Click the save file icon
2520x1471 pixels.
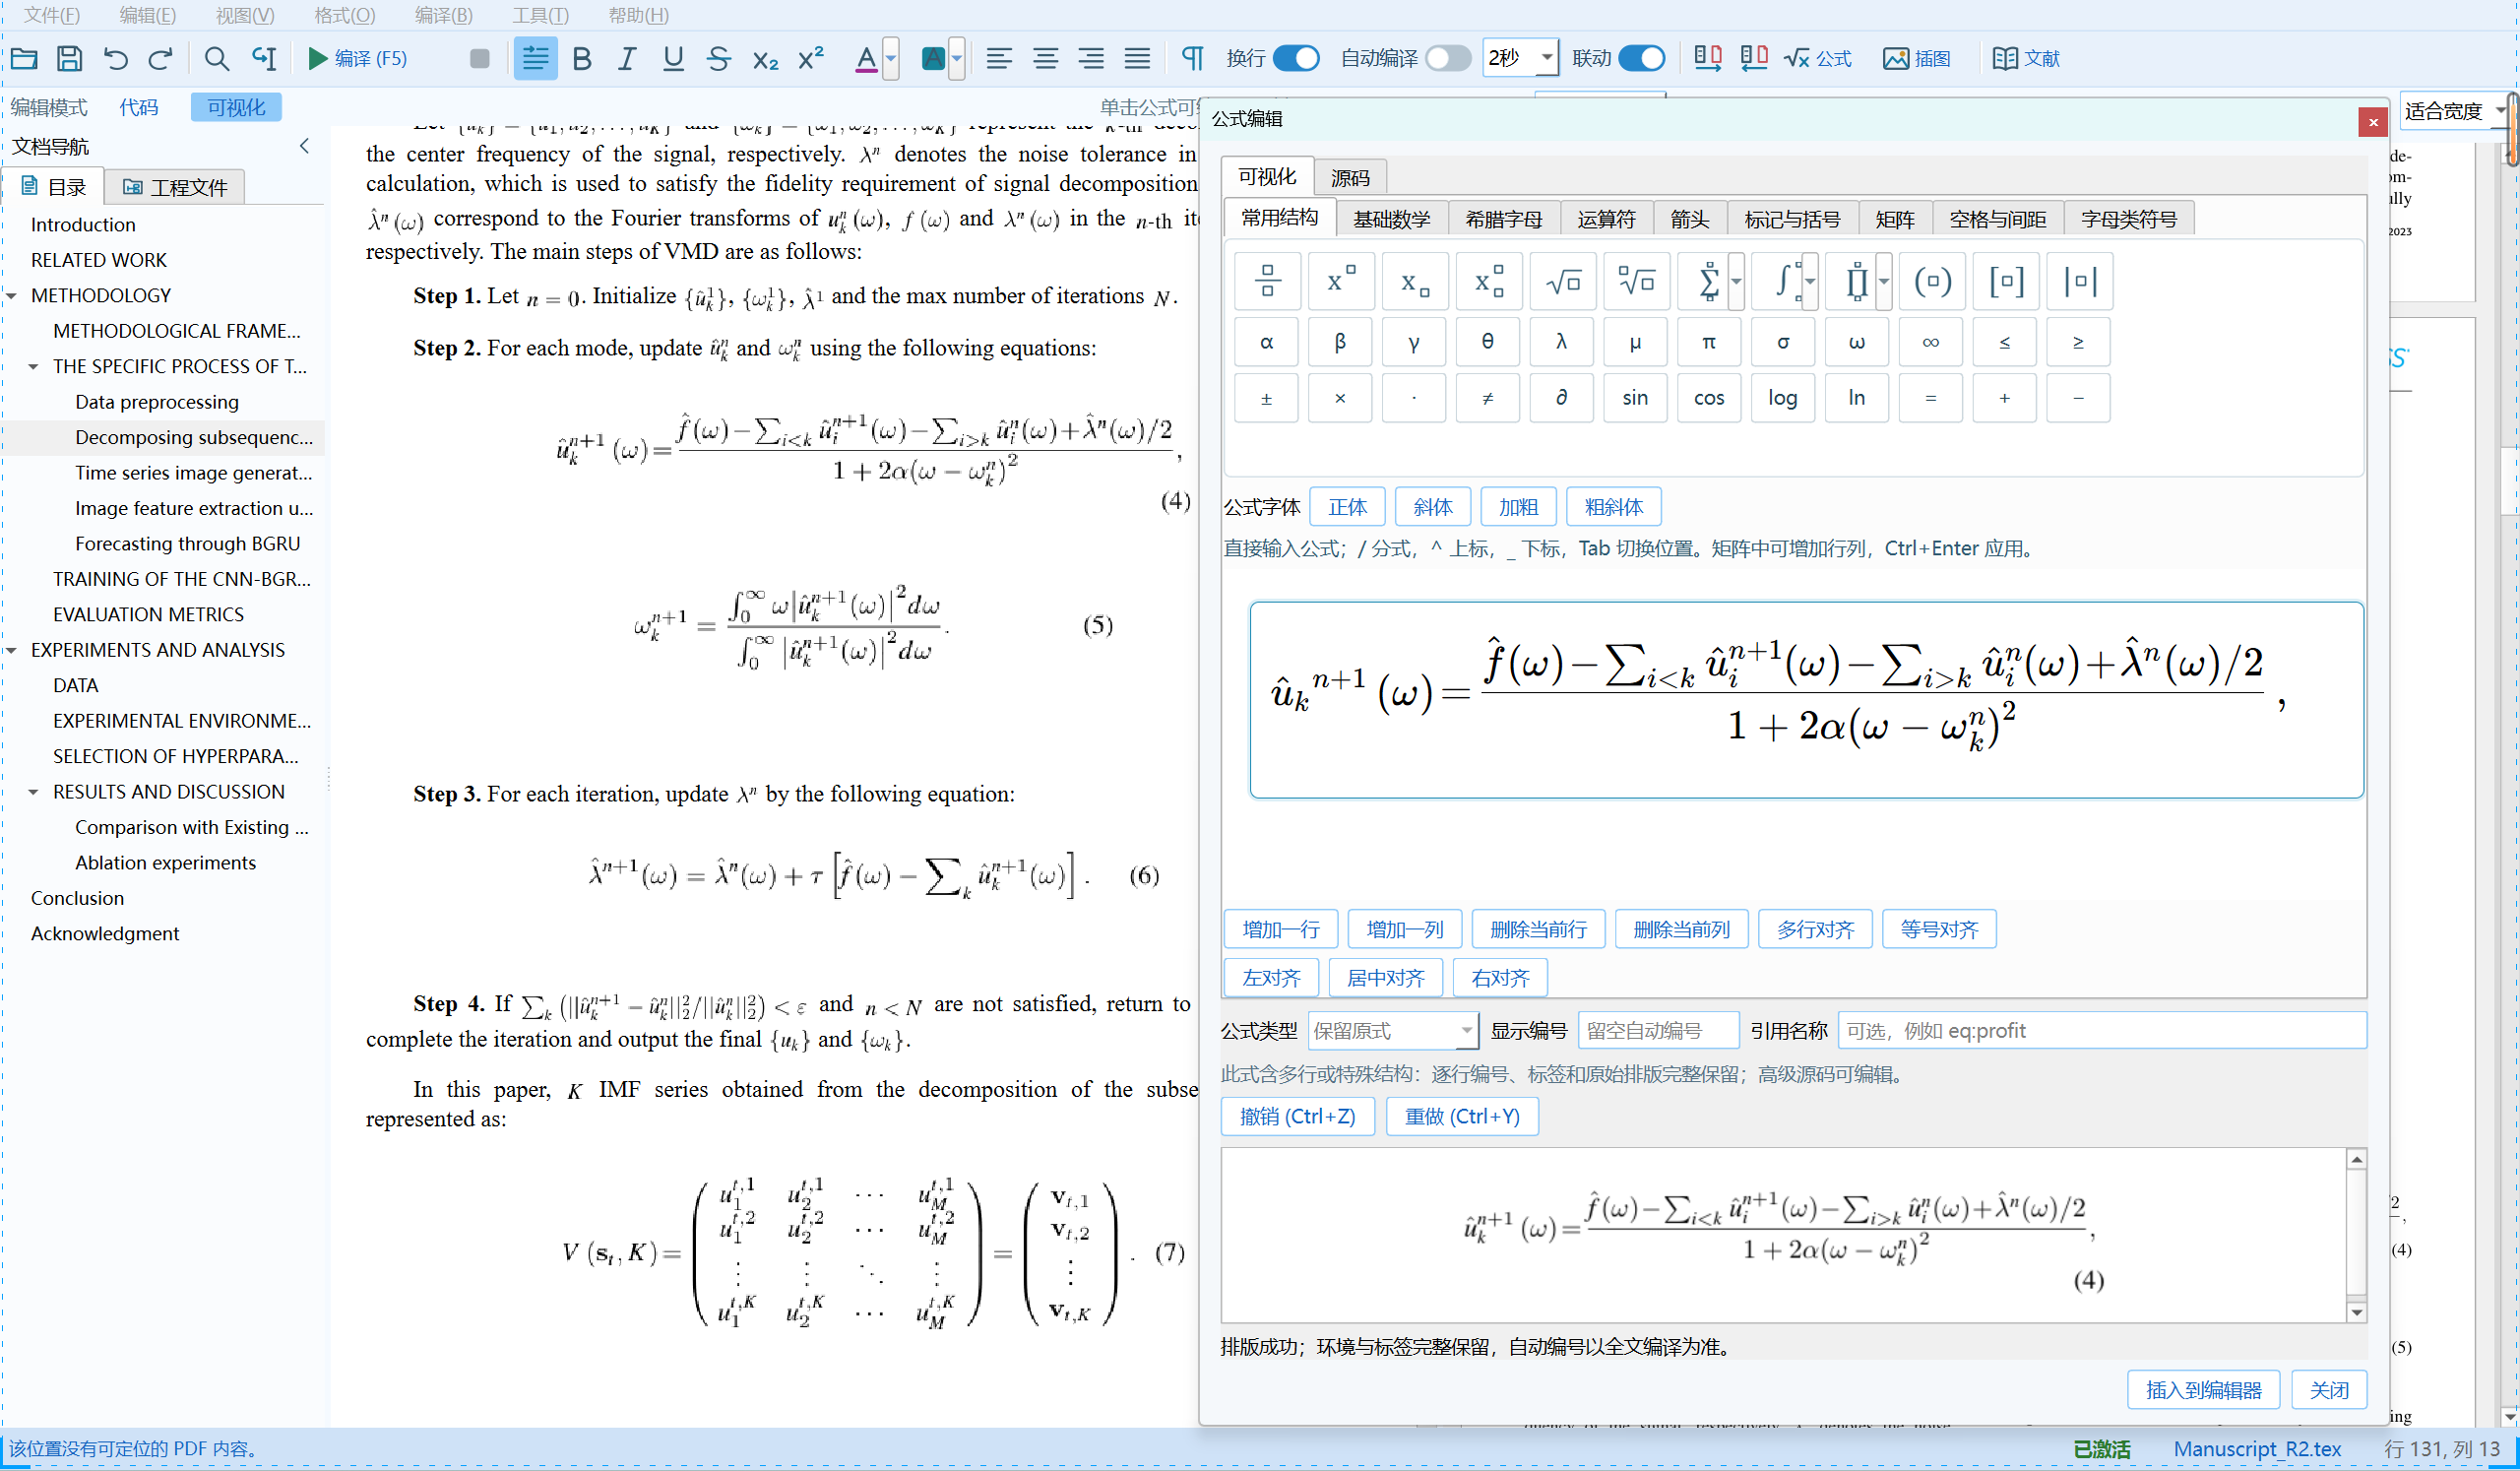tap(69, 58)
